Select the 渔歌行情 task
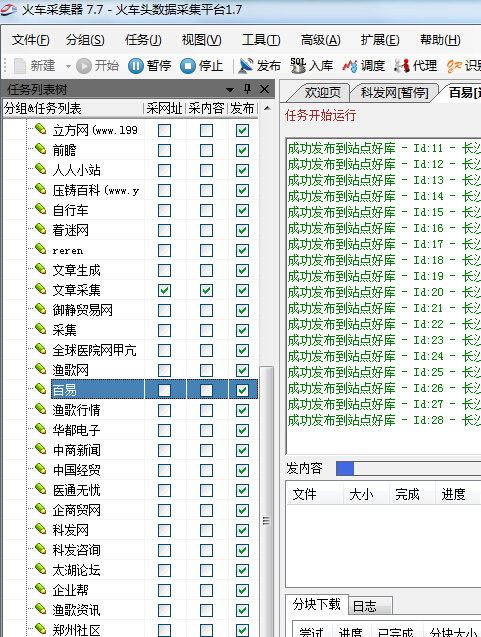Screen dimensions: 481x637 (x=76, y=410)
